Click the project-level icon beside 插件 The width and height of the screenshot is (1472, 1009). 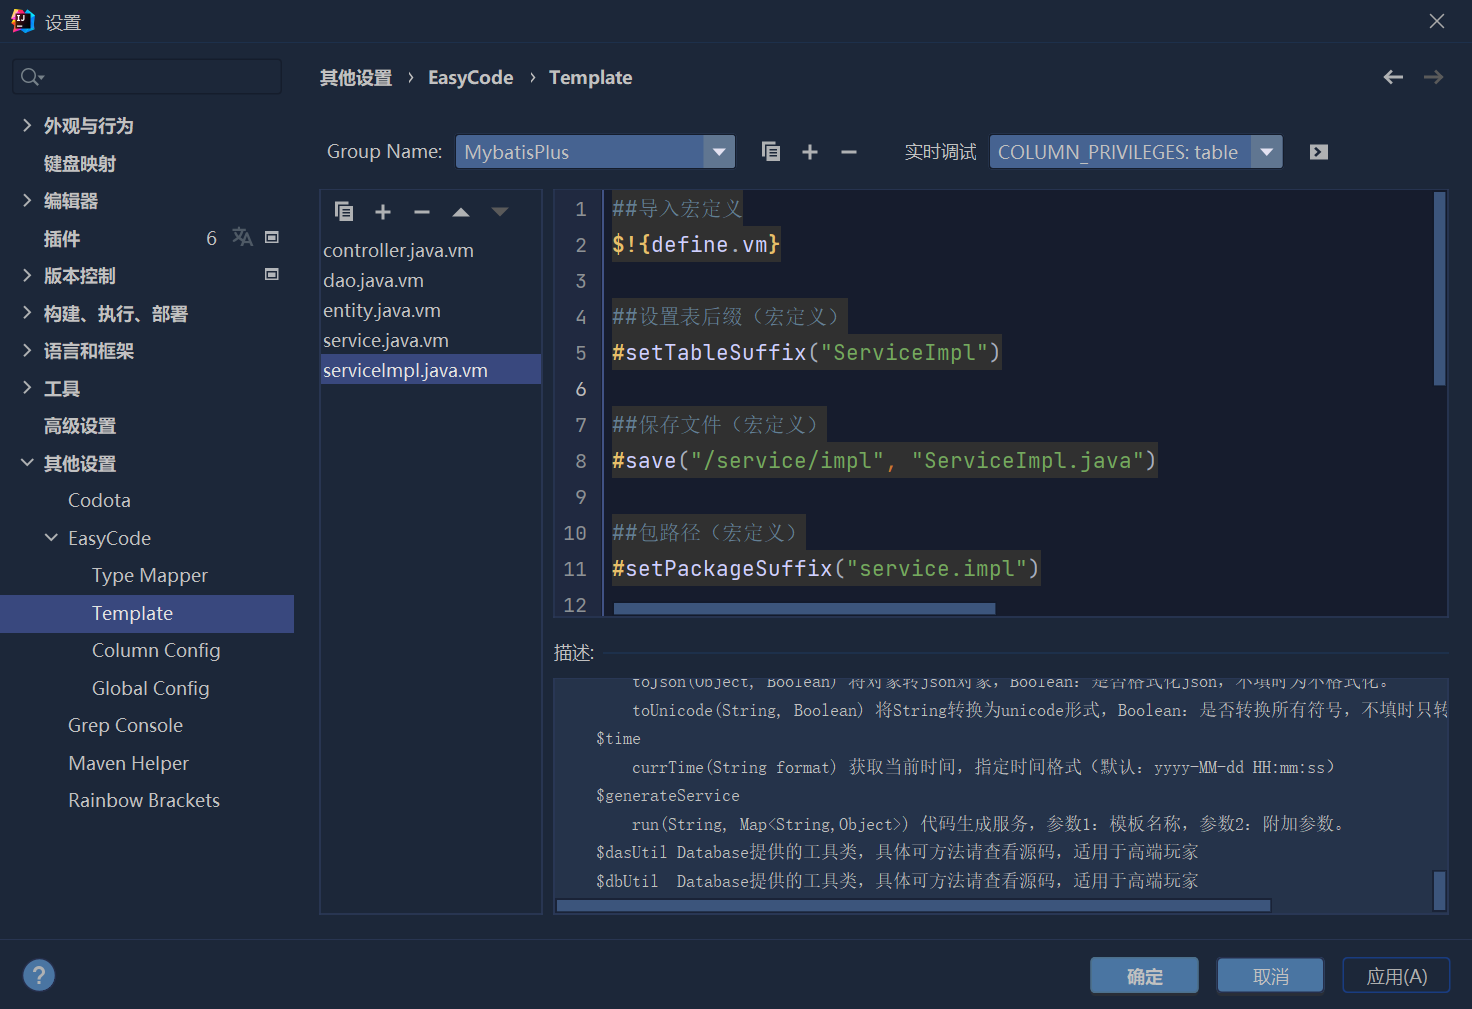271,237
